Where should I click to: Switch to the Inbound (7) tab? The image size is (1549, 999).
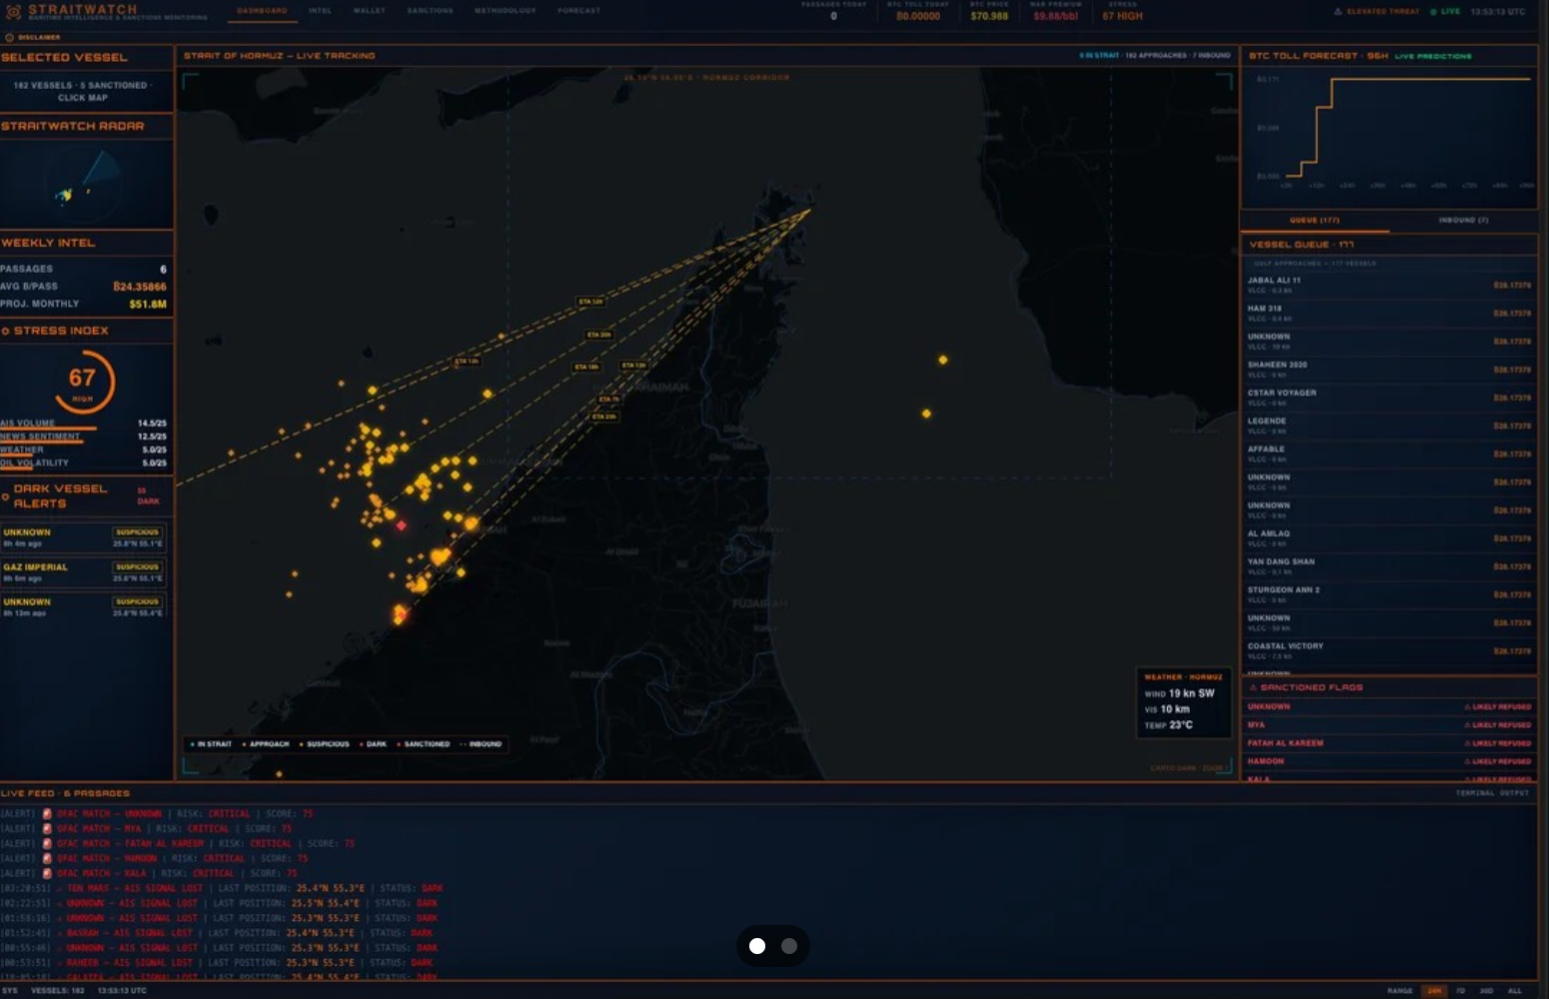coord(1463,220)
